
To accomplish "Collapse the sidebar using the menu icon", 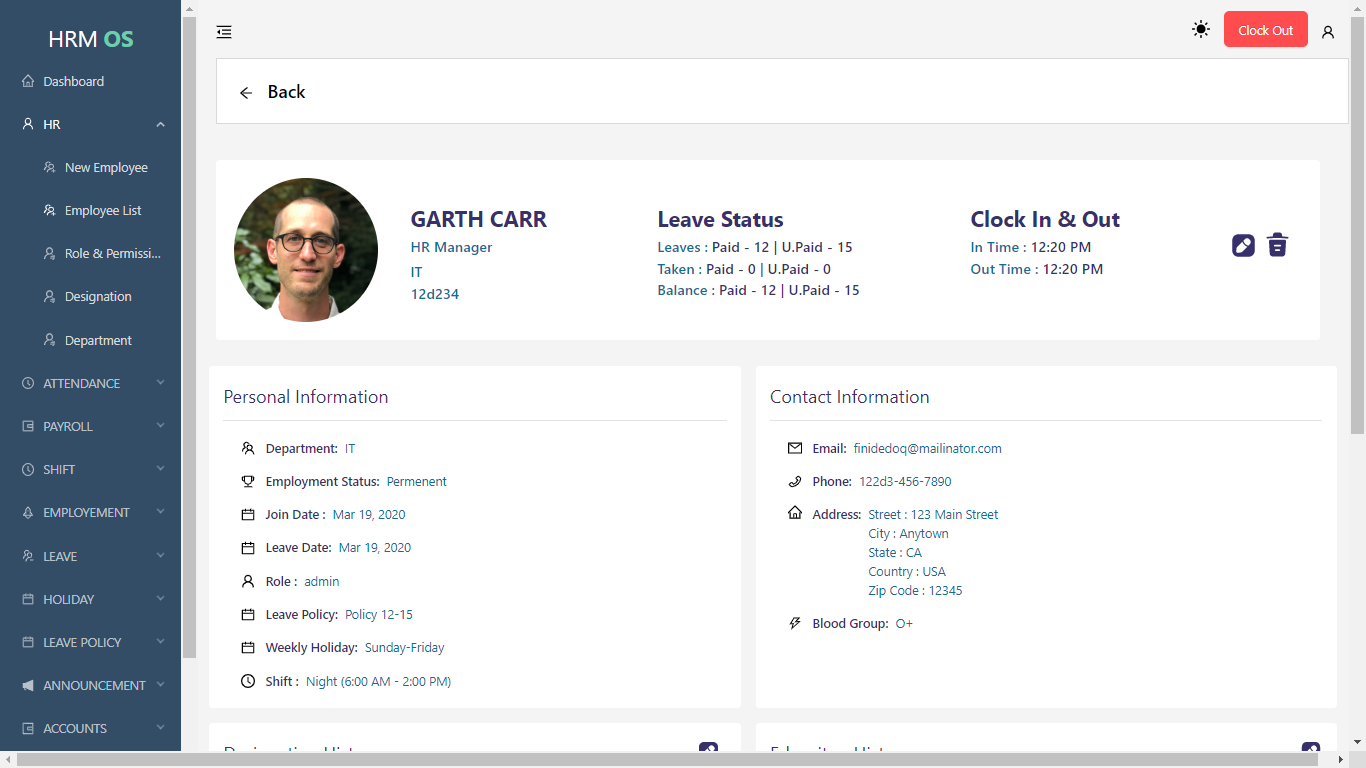I will coord(224,32).
